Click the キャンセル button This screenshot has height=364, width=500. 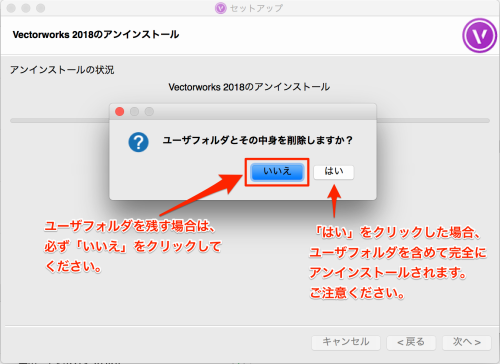click(x=346, y=342)
